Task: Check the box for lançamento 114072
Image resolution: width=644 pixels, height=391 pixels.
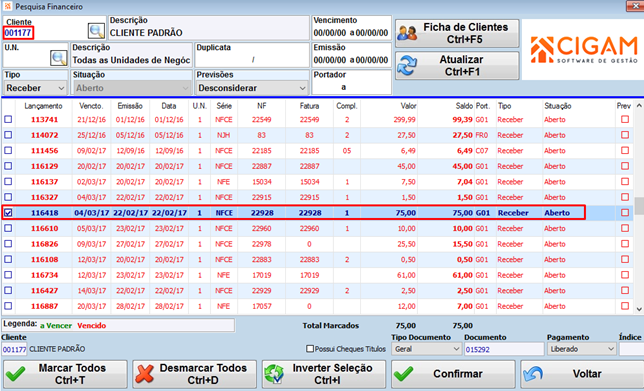Action: tap(8, 135)
